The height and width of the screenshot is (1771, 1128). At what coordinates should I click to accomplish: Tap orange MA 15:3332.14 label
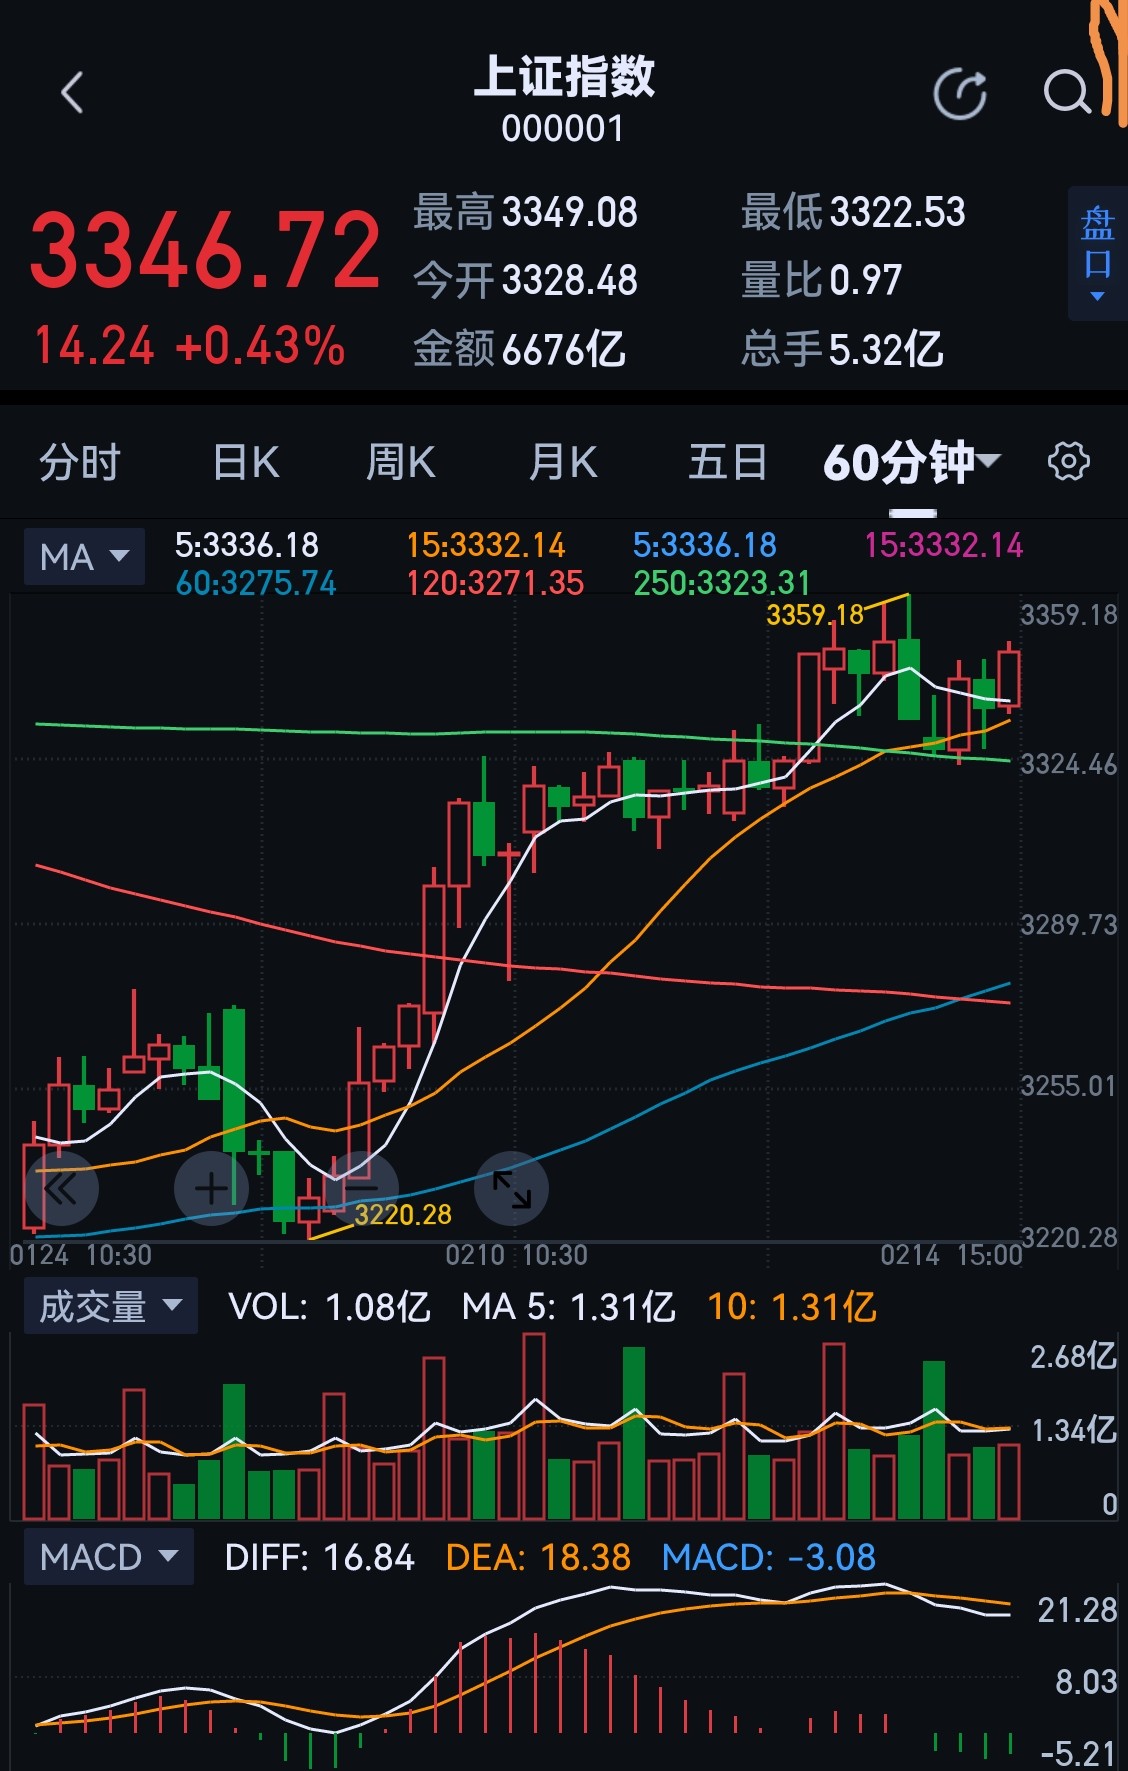486,545
